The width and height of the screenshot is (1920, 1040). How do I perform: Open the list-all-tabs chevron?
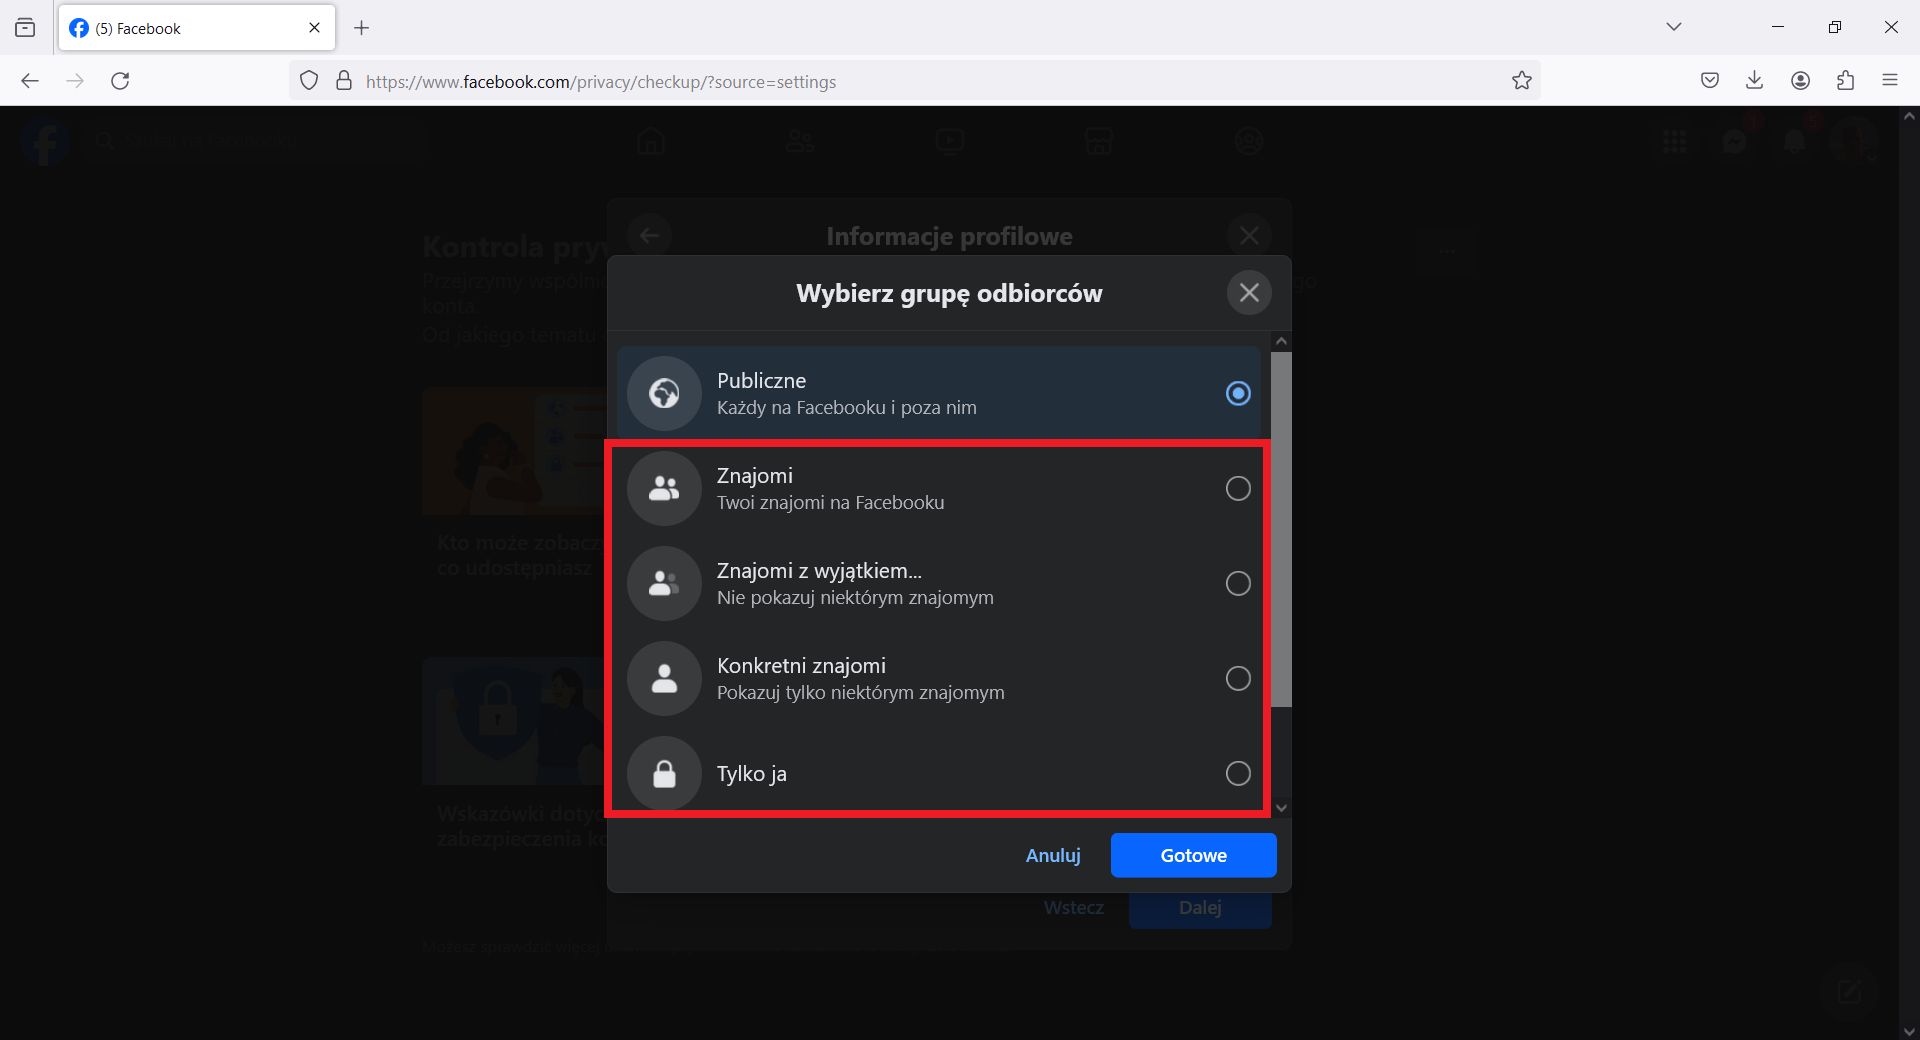[1674, 27]
